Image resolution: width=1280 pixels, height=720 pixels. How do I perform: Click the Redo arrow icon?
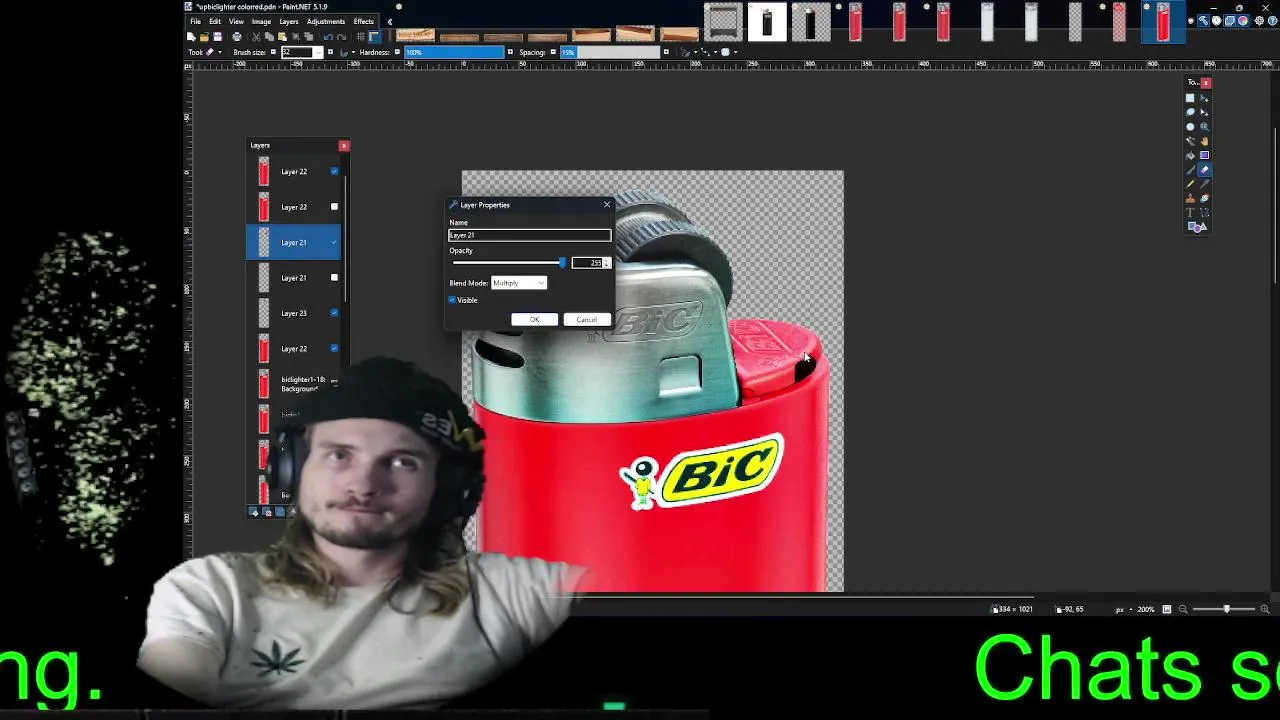(341, 37)
